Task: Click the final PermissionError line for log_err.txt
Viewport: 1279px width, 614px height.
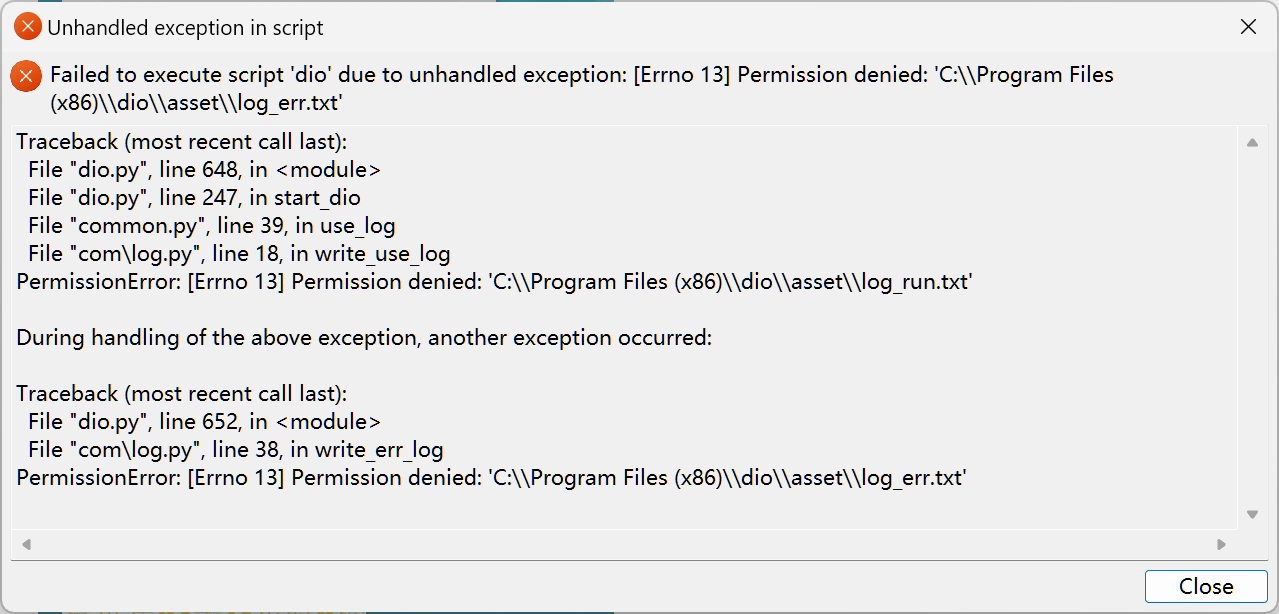Action: [x=491, y=478]
